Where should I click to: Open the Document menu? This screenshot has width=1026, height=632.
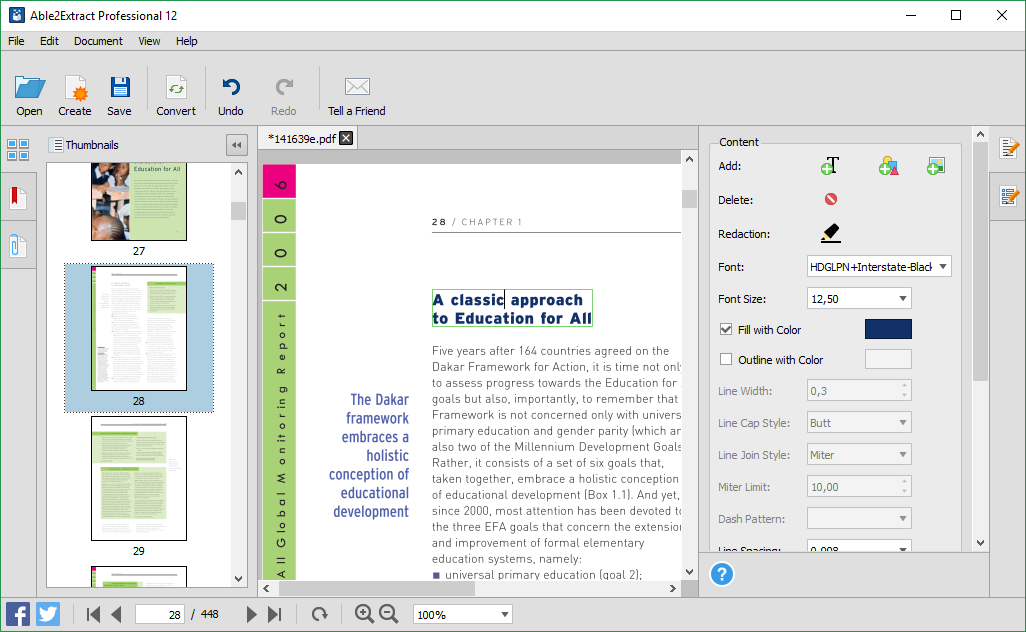[x=98, y=41]
